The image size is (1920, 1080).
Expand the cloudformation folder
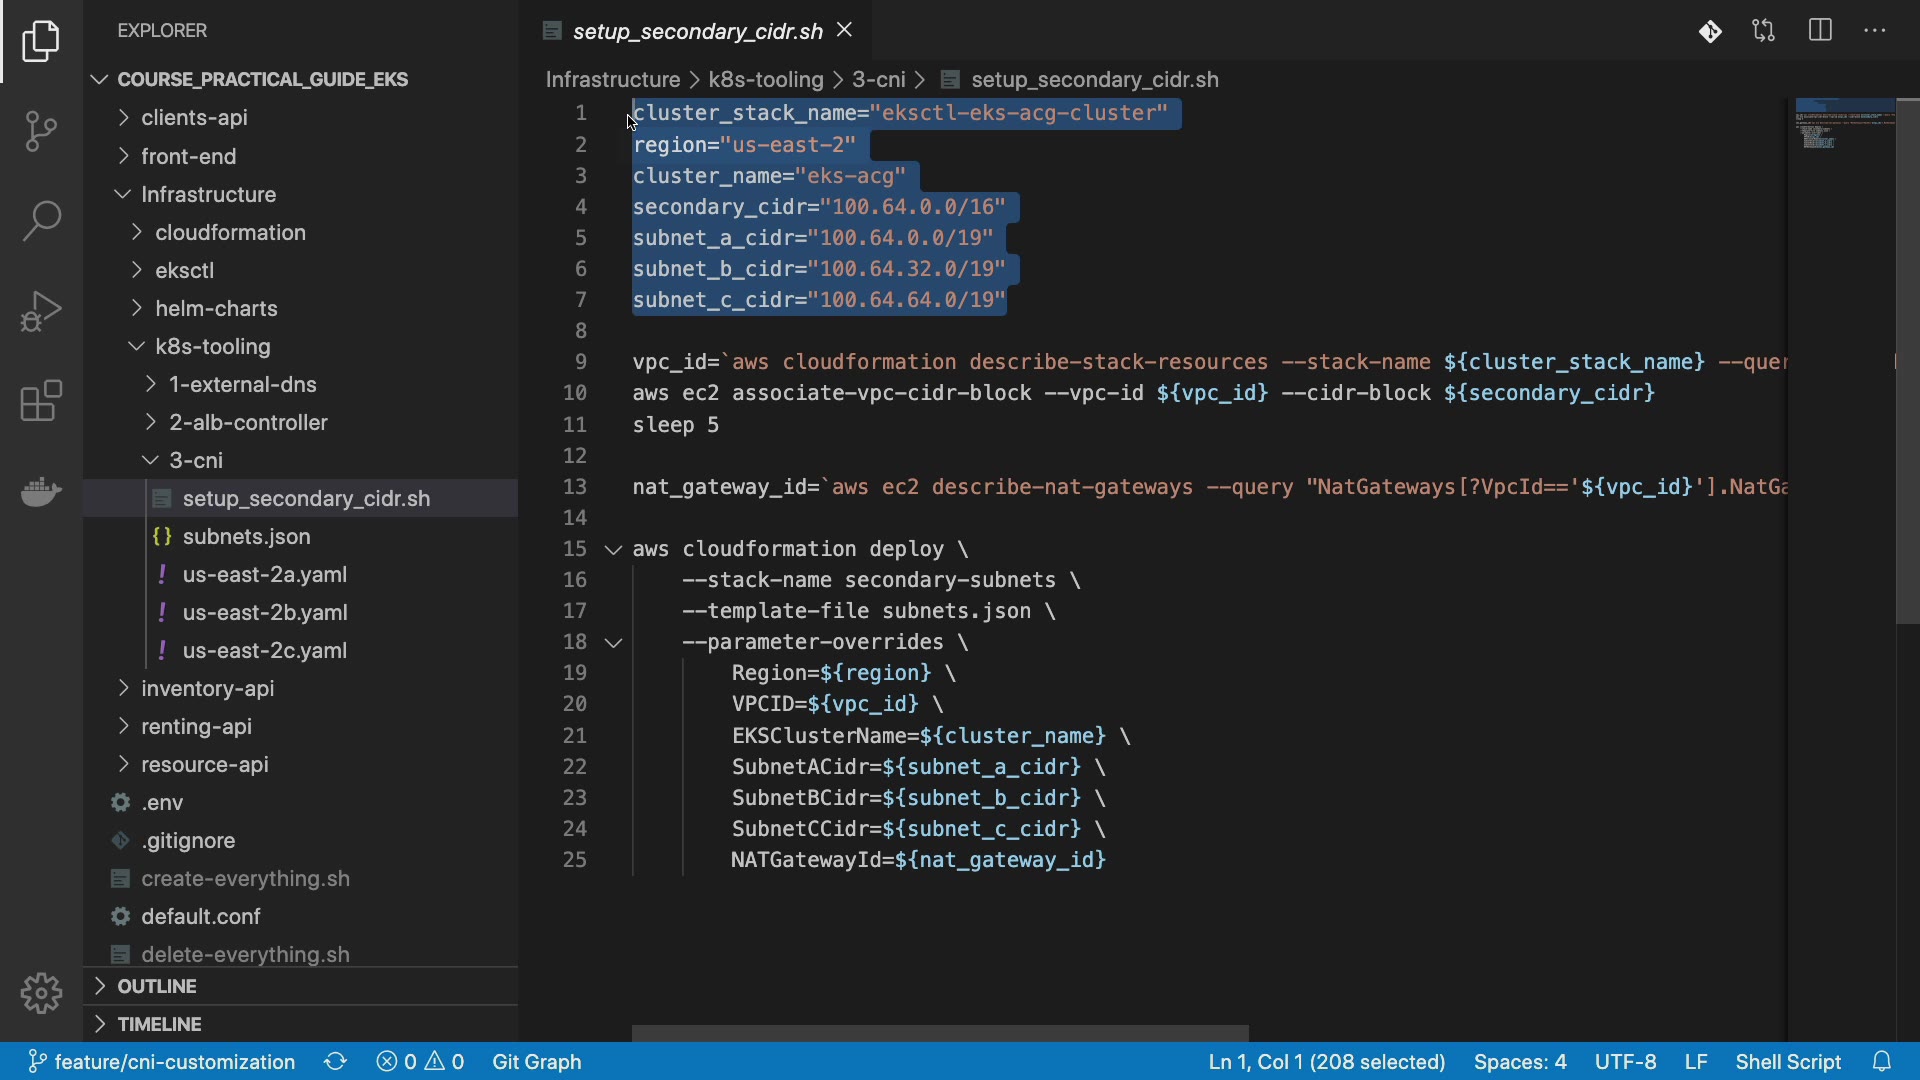point(230,232)
